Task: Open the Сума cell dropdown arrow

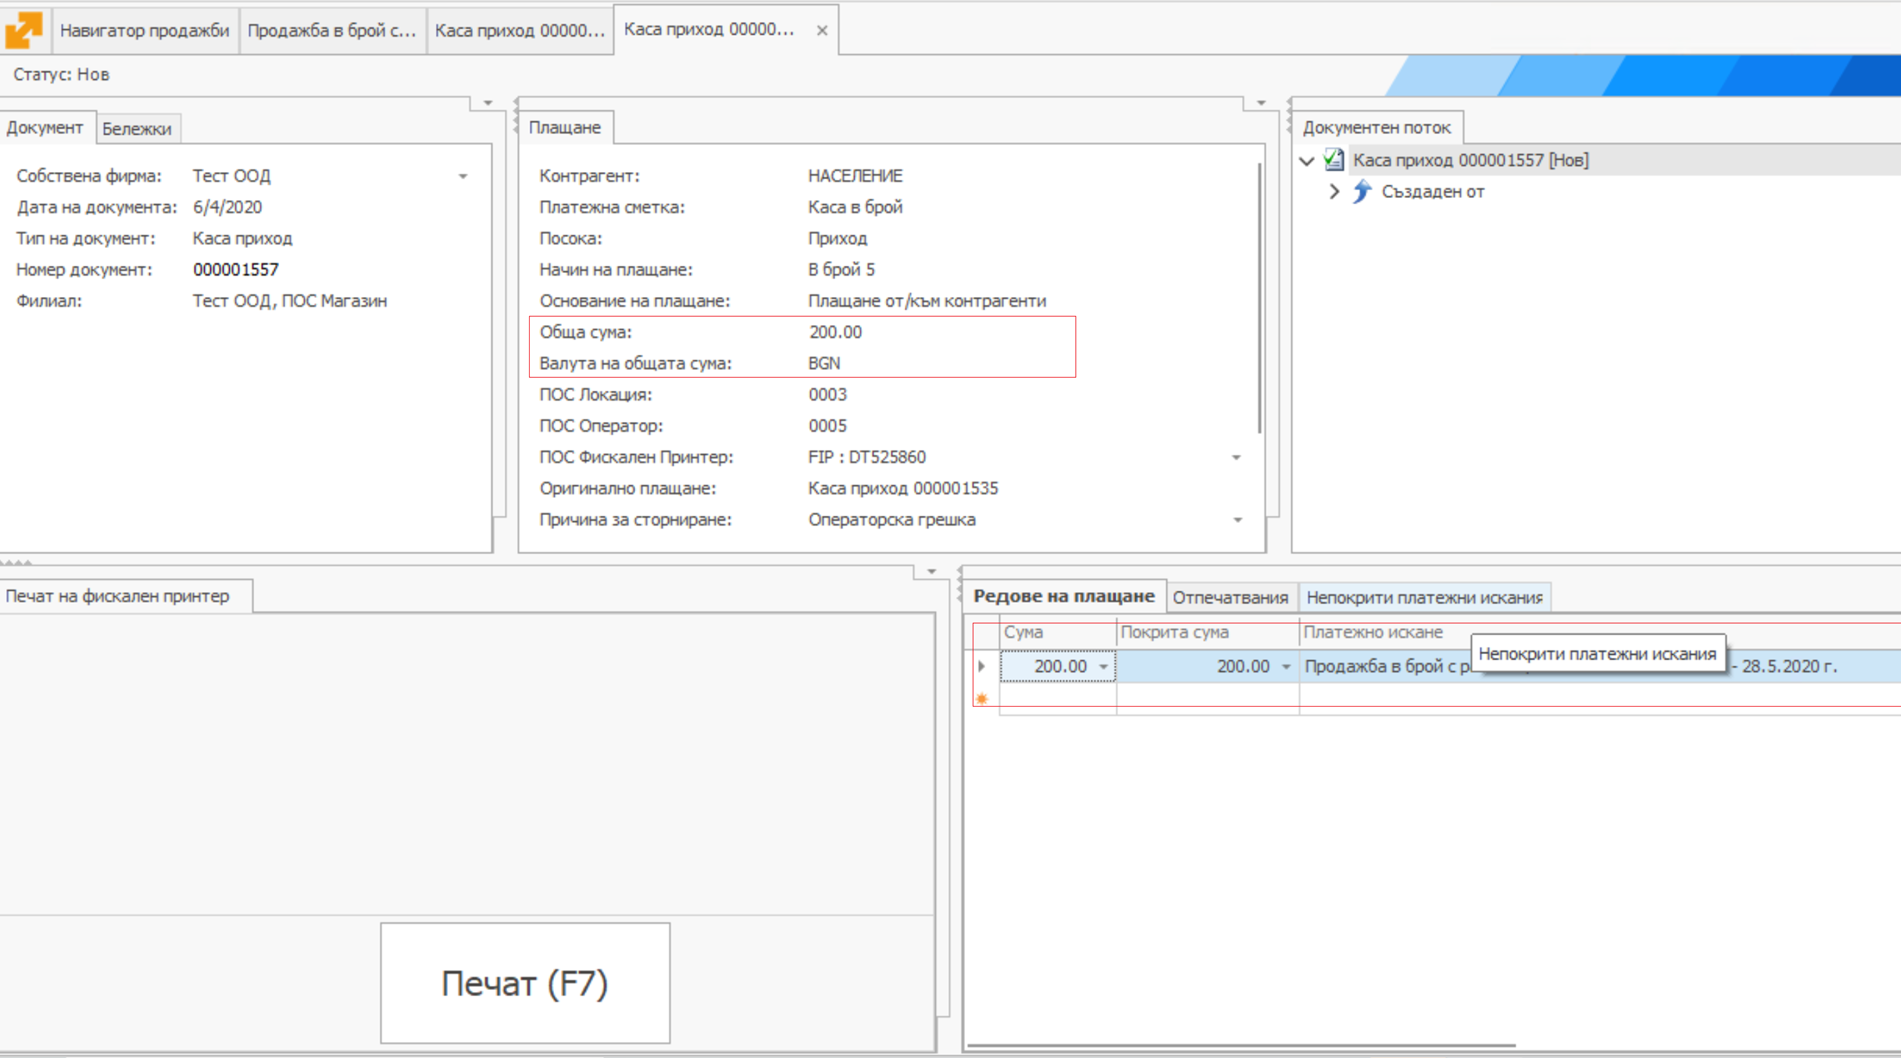Action: pos(1104,667)
